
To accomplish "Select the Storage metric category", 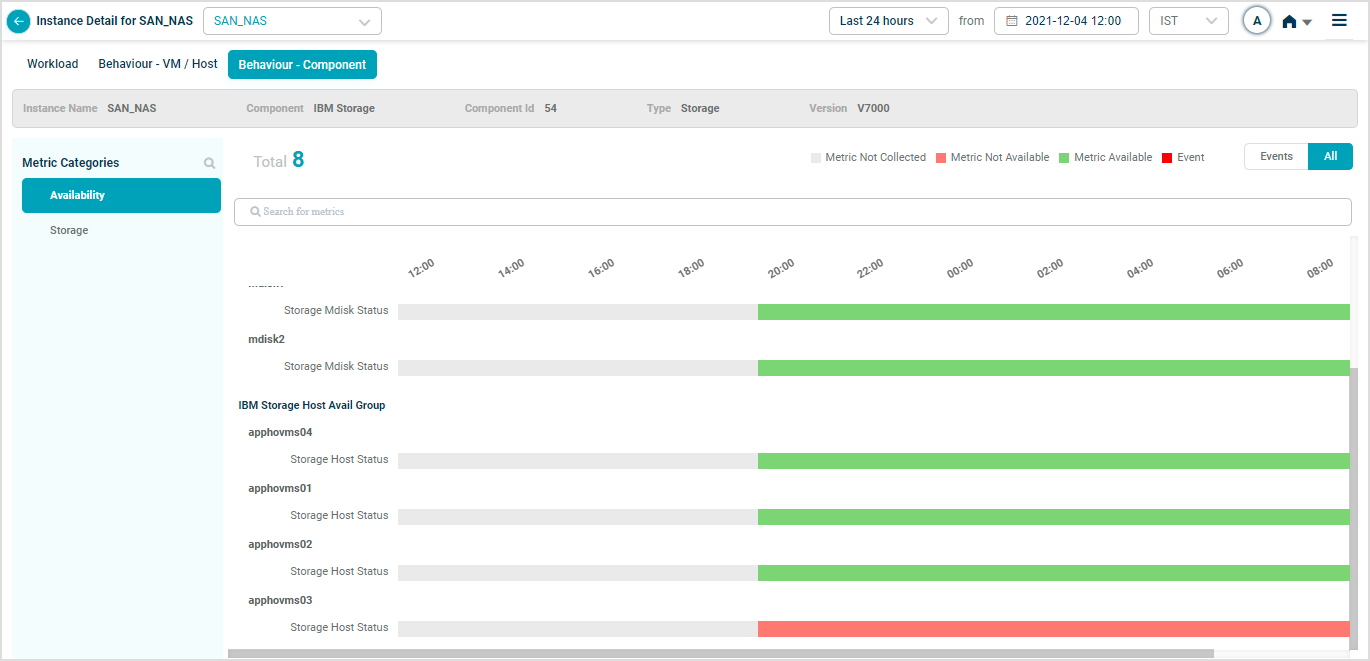I will [69, 230].
